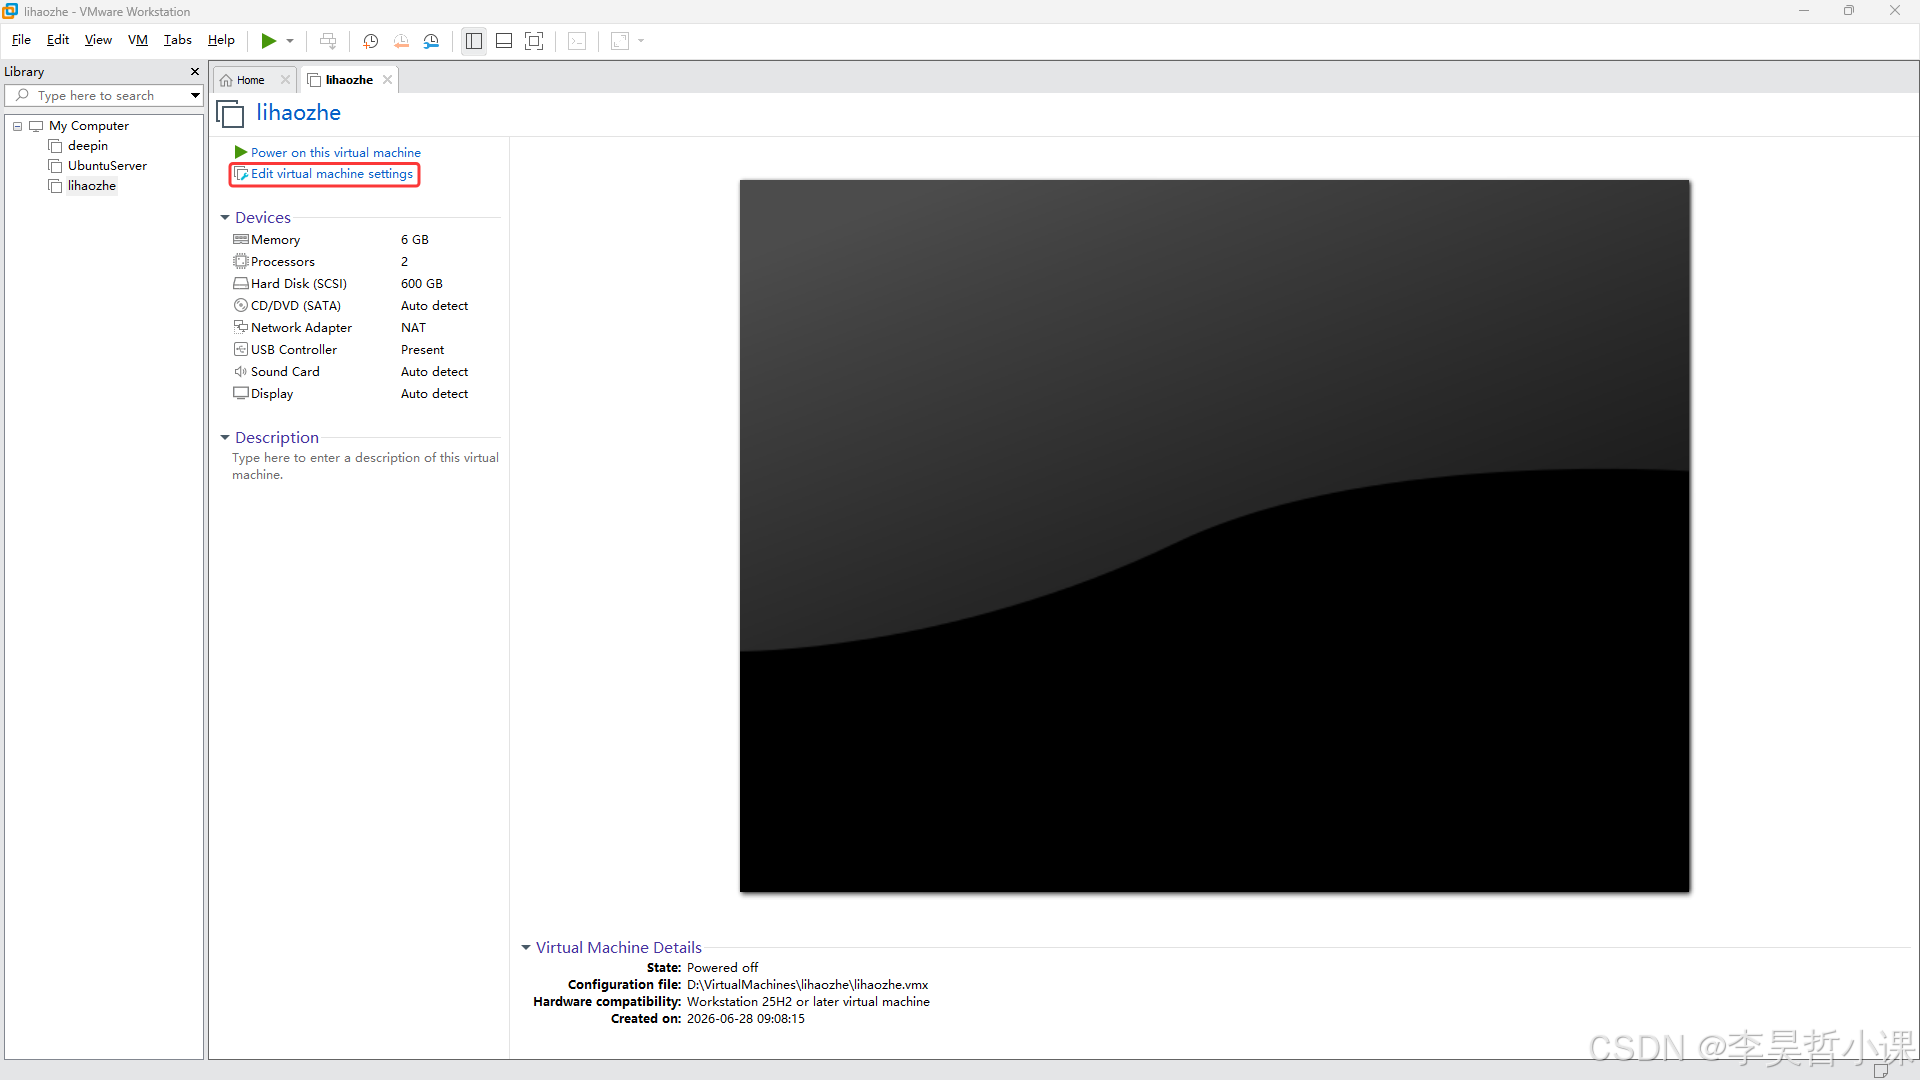Collapse the Virtual Machine Details section

point(526,948)
